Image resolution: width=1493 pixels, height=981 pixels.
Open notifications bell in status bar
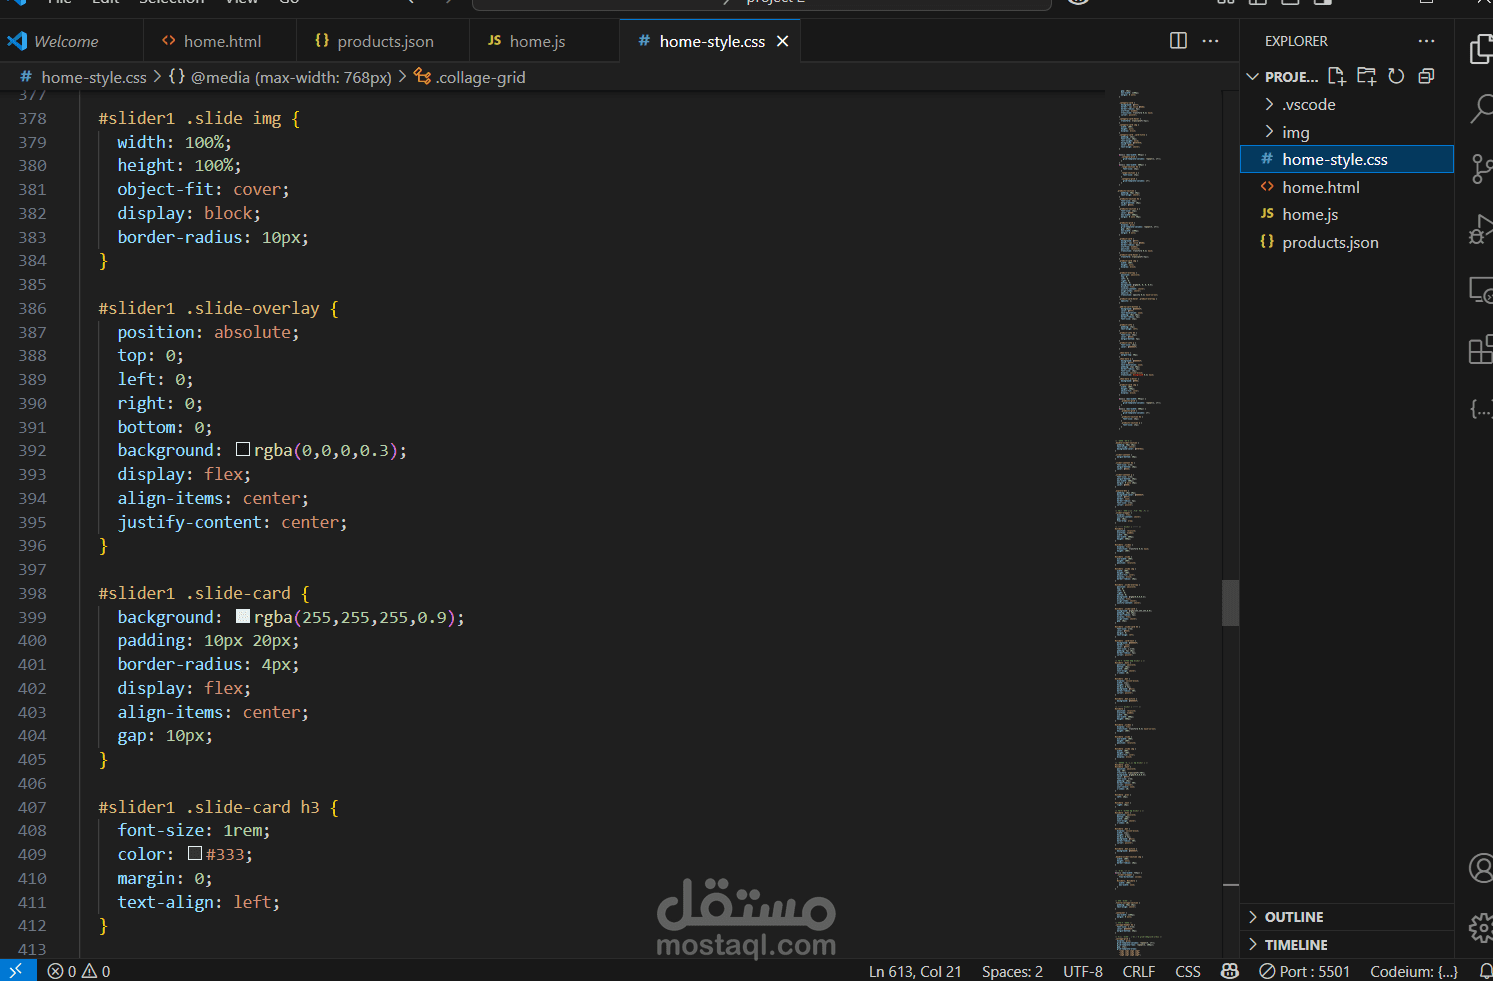[1485, 971]
